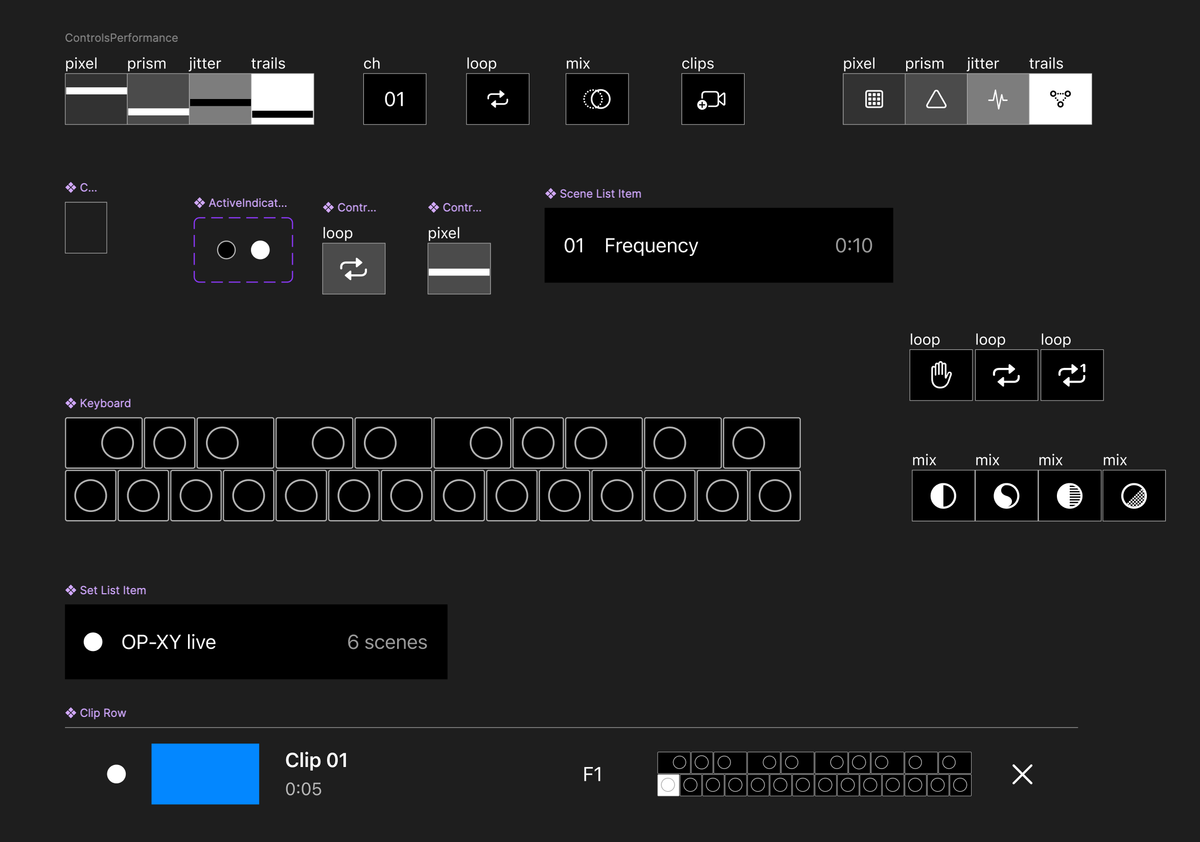Click the highlighted white key in Clip Row keyboard

(x=668, y=785)
